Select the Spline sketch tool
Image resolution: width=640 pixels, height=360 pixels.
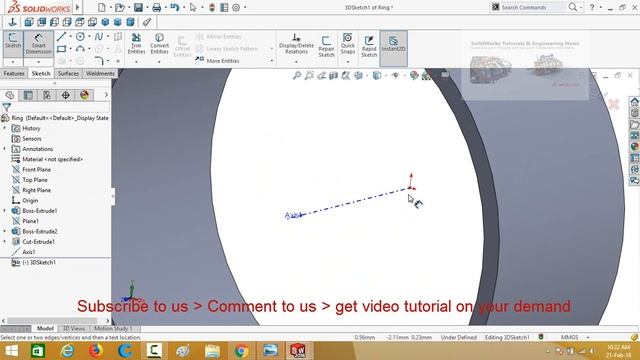(99, 37)
